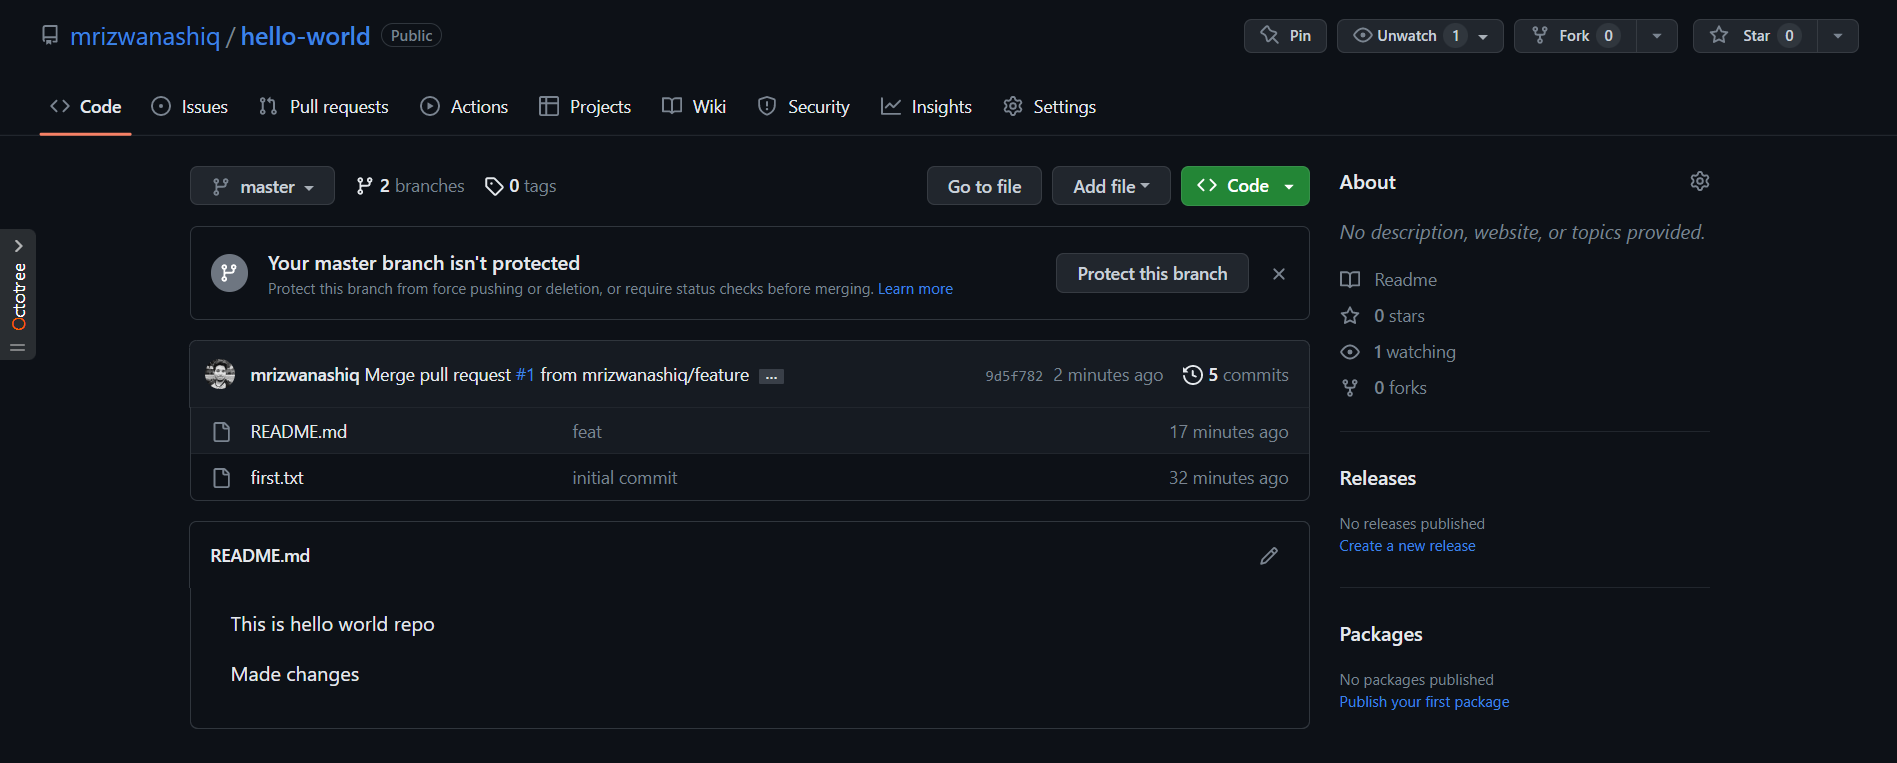Click Go to file button

[984, 186]
